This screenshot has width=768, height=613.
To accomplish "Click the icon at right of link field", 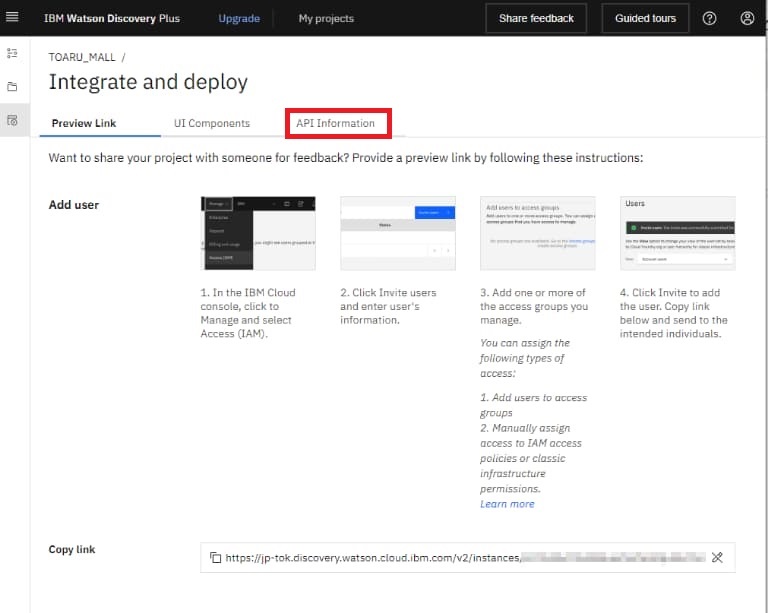I will pos(717,558).
